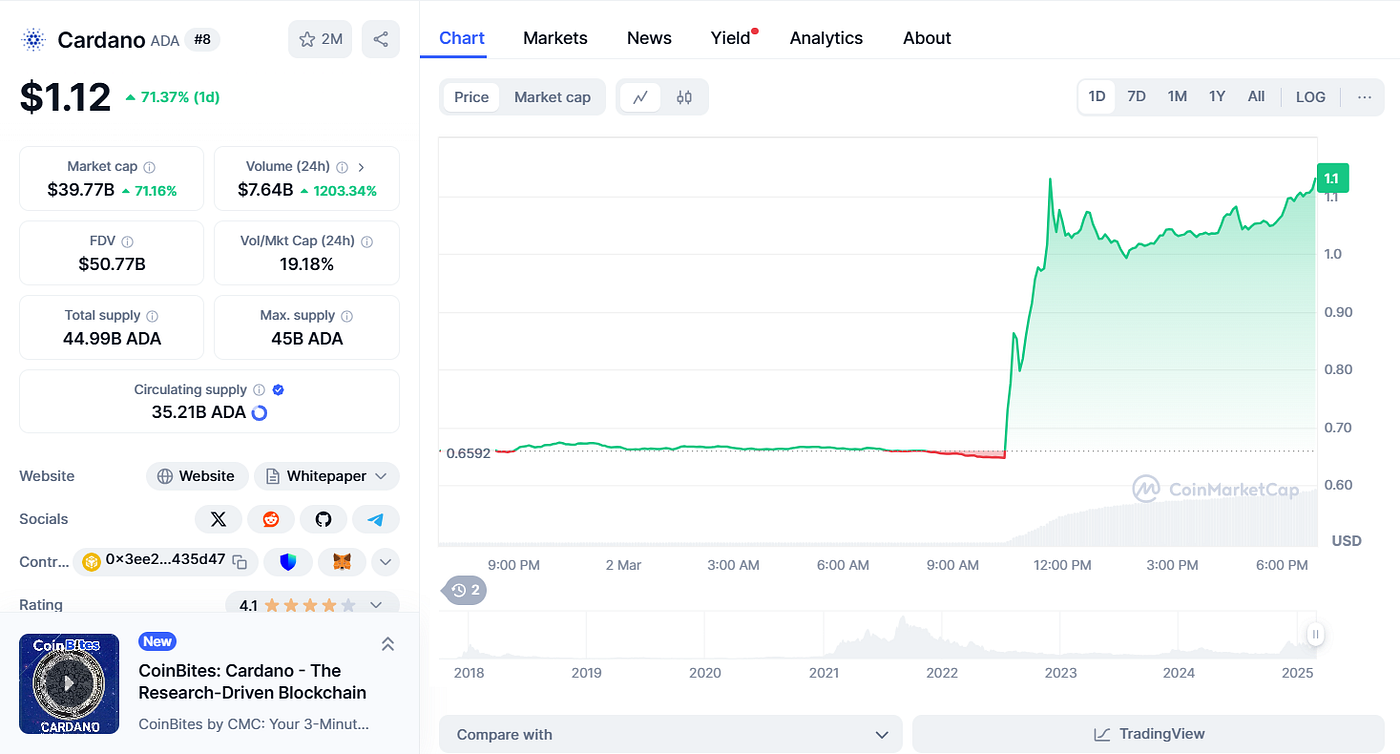Click the New badge on CoinBites
The height and width of the screenshot is (754, 1400).
[157, 642]
